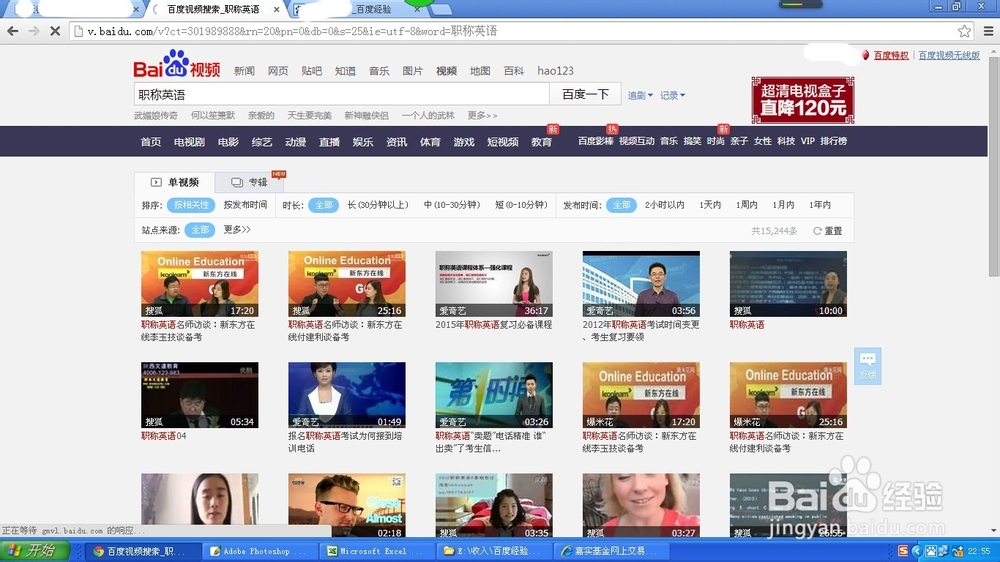Open the 排行榜 navigation item

pos(834,141)
